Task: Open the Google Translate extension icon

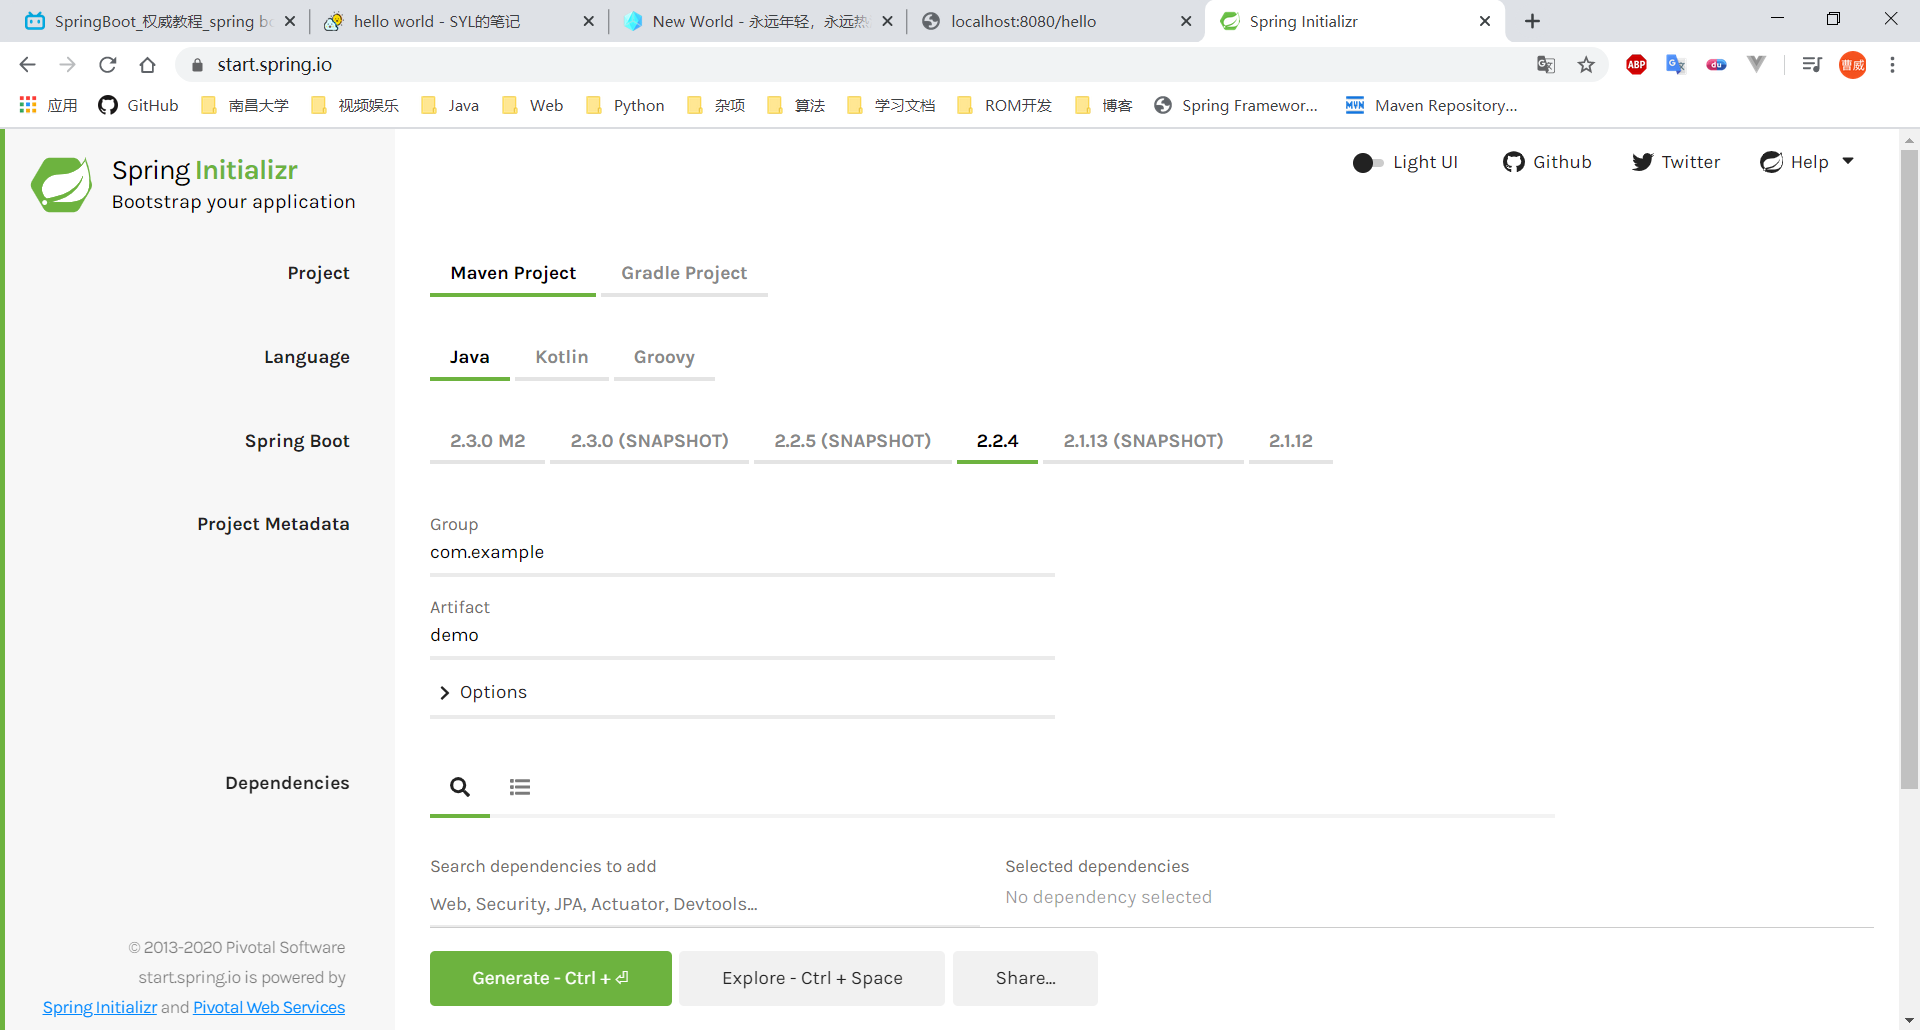Action: pyautogui.click(x=1676, y=65)
